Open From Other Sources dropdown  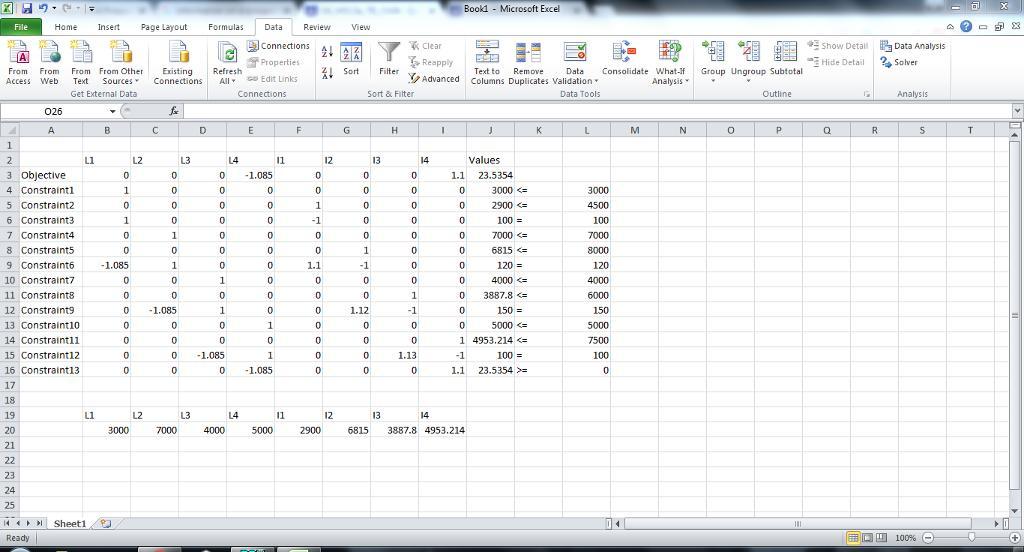[x=121, y=63]
